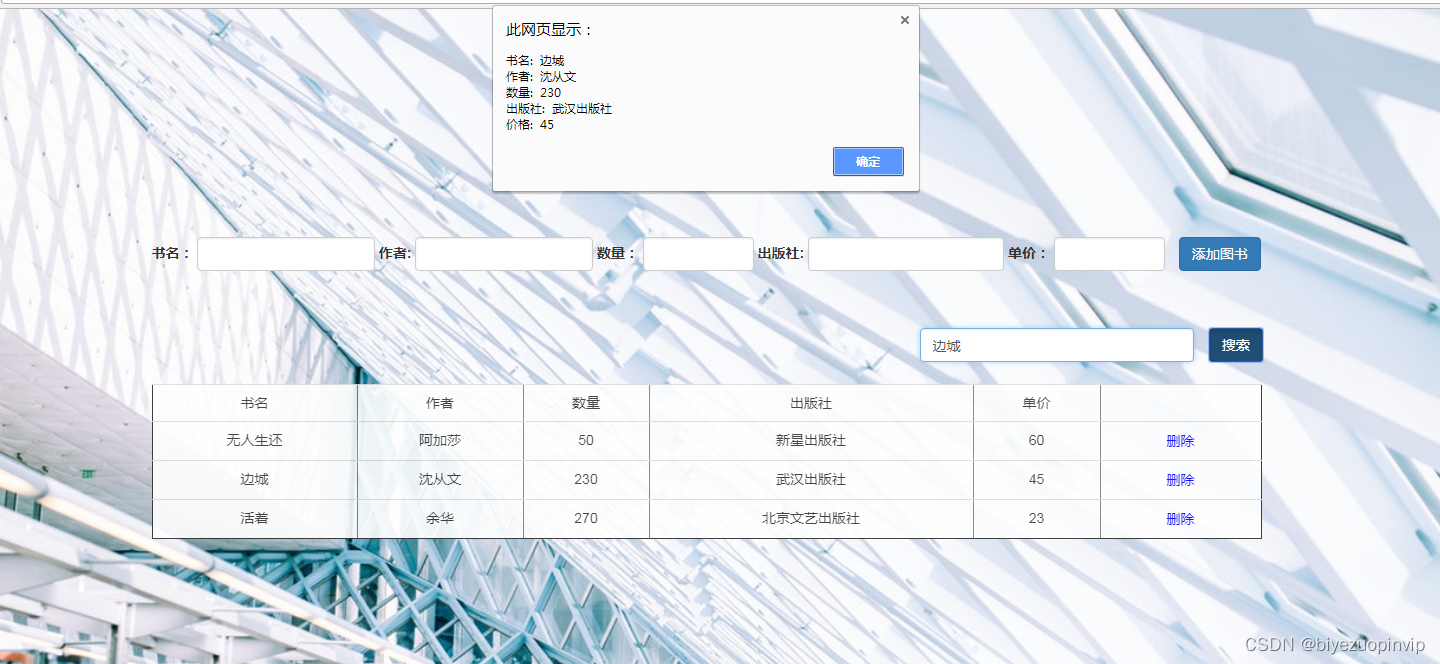Remove 活着 using its 删除 link

(1180, 518)
